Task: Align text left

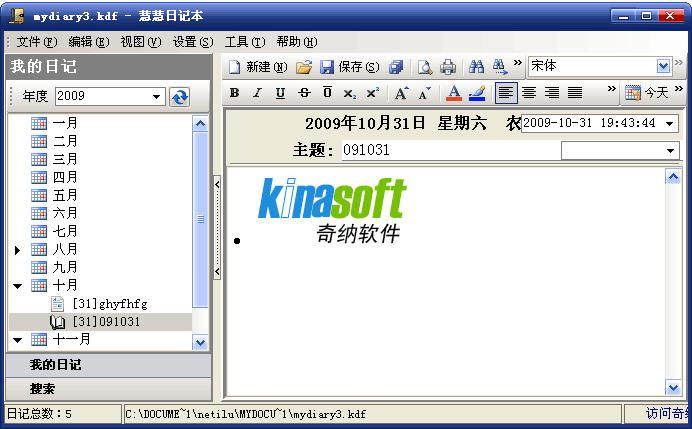Action: click(x=506, y=93)
